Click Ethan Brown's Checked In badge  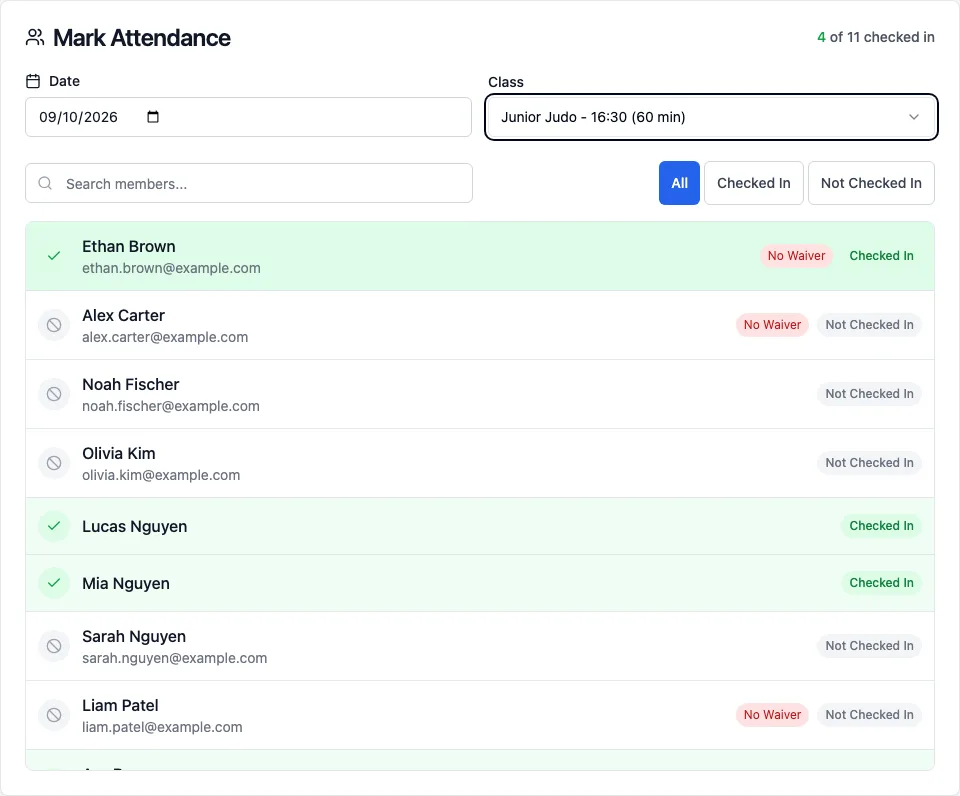tap(881, 256)
